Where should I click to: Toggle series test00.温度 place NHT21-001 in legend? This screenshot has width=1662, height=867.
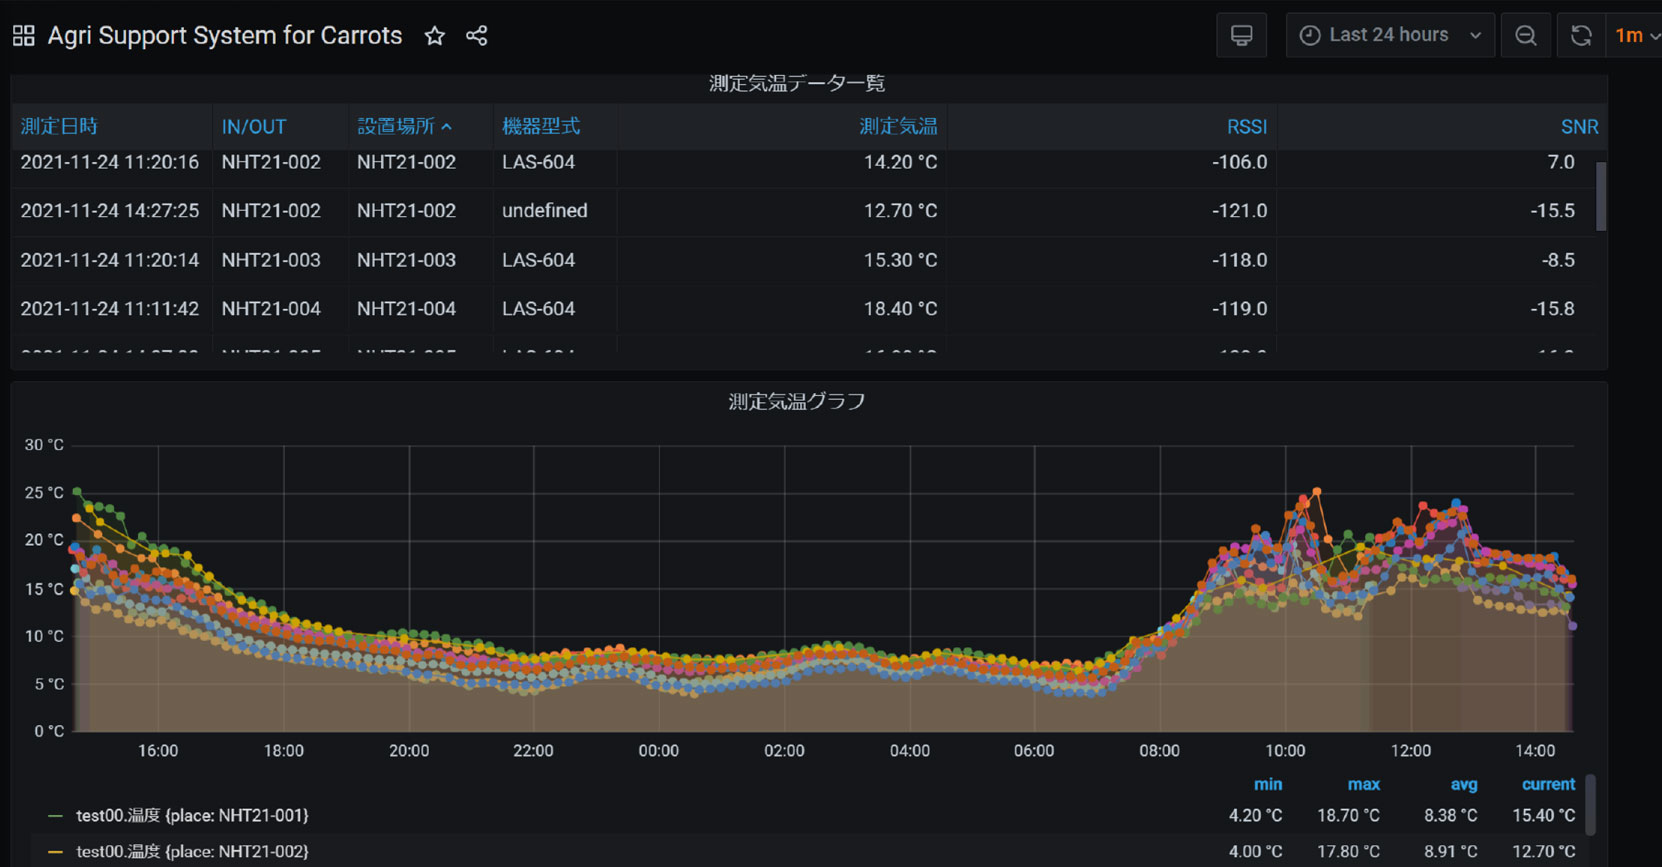tap(193, 816)
